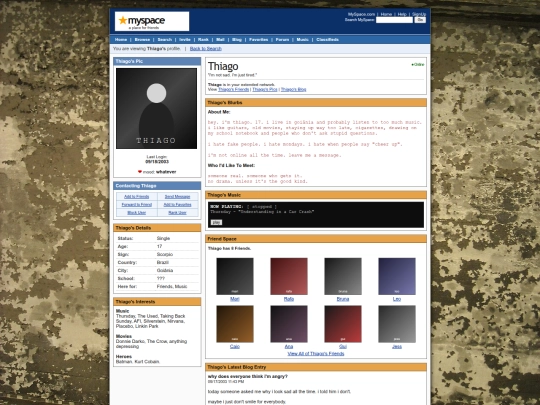Select the "NOW PLAYING" status line
Viewport: 540px width, 405px height.
[243, 207]
